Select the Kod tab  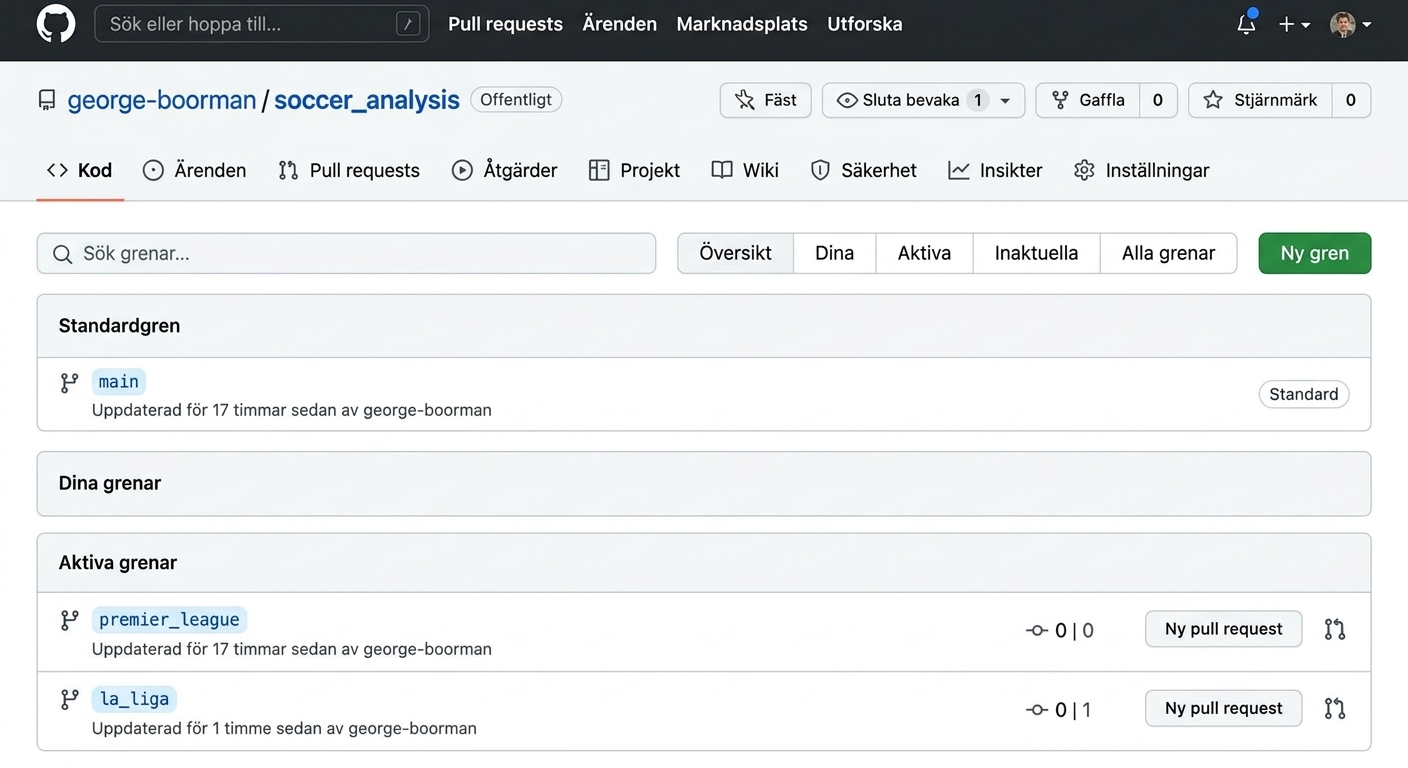pyautogui.click(x=80, y=170)
